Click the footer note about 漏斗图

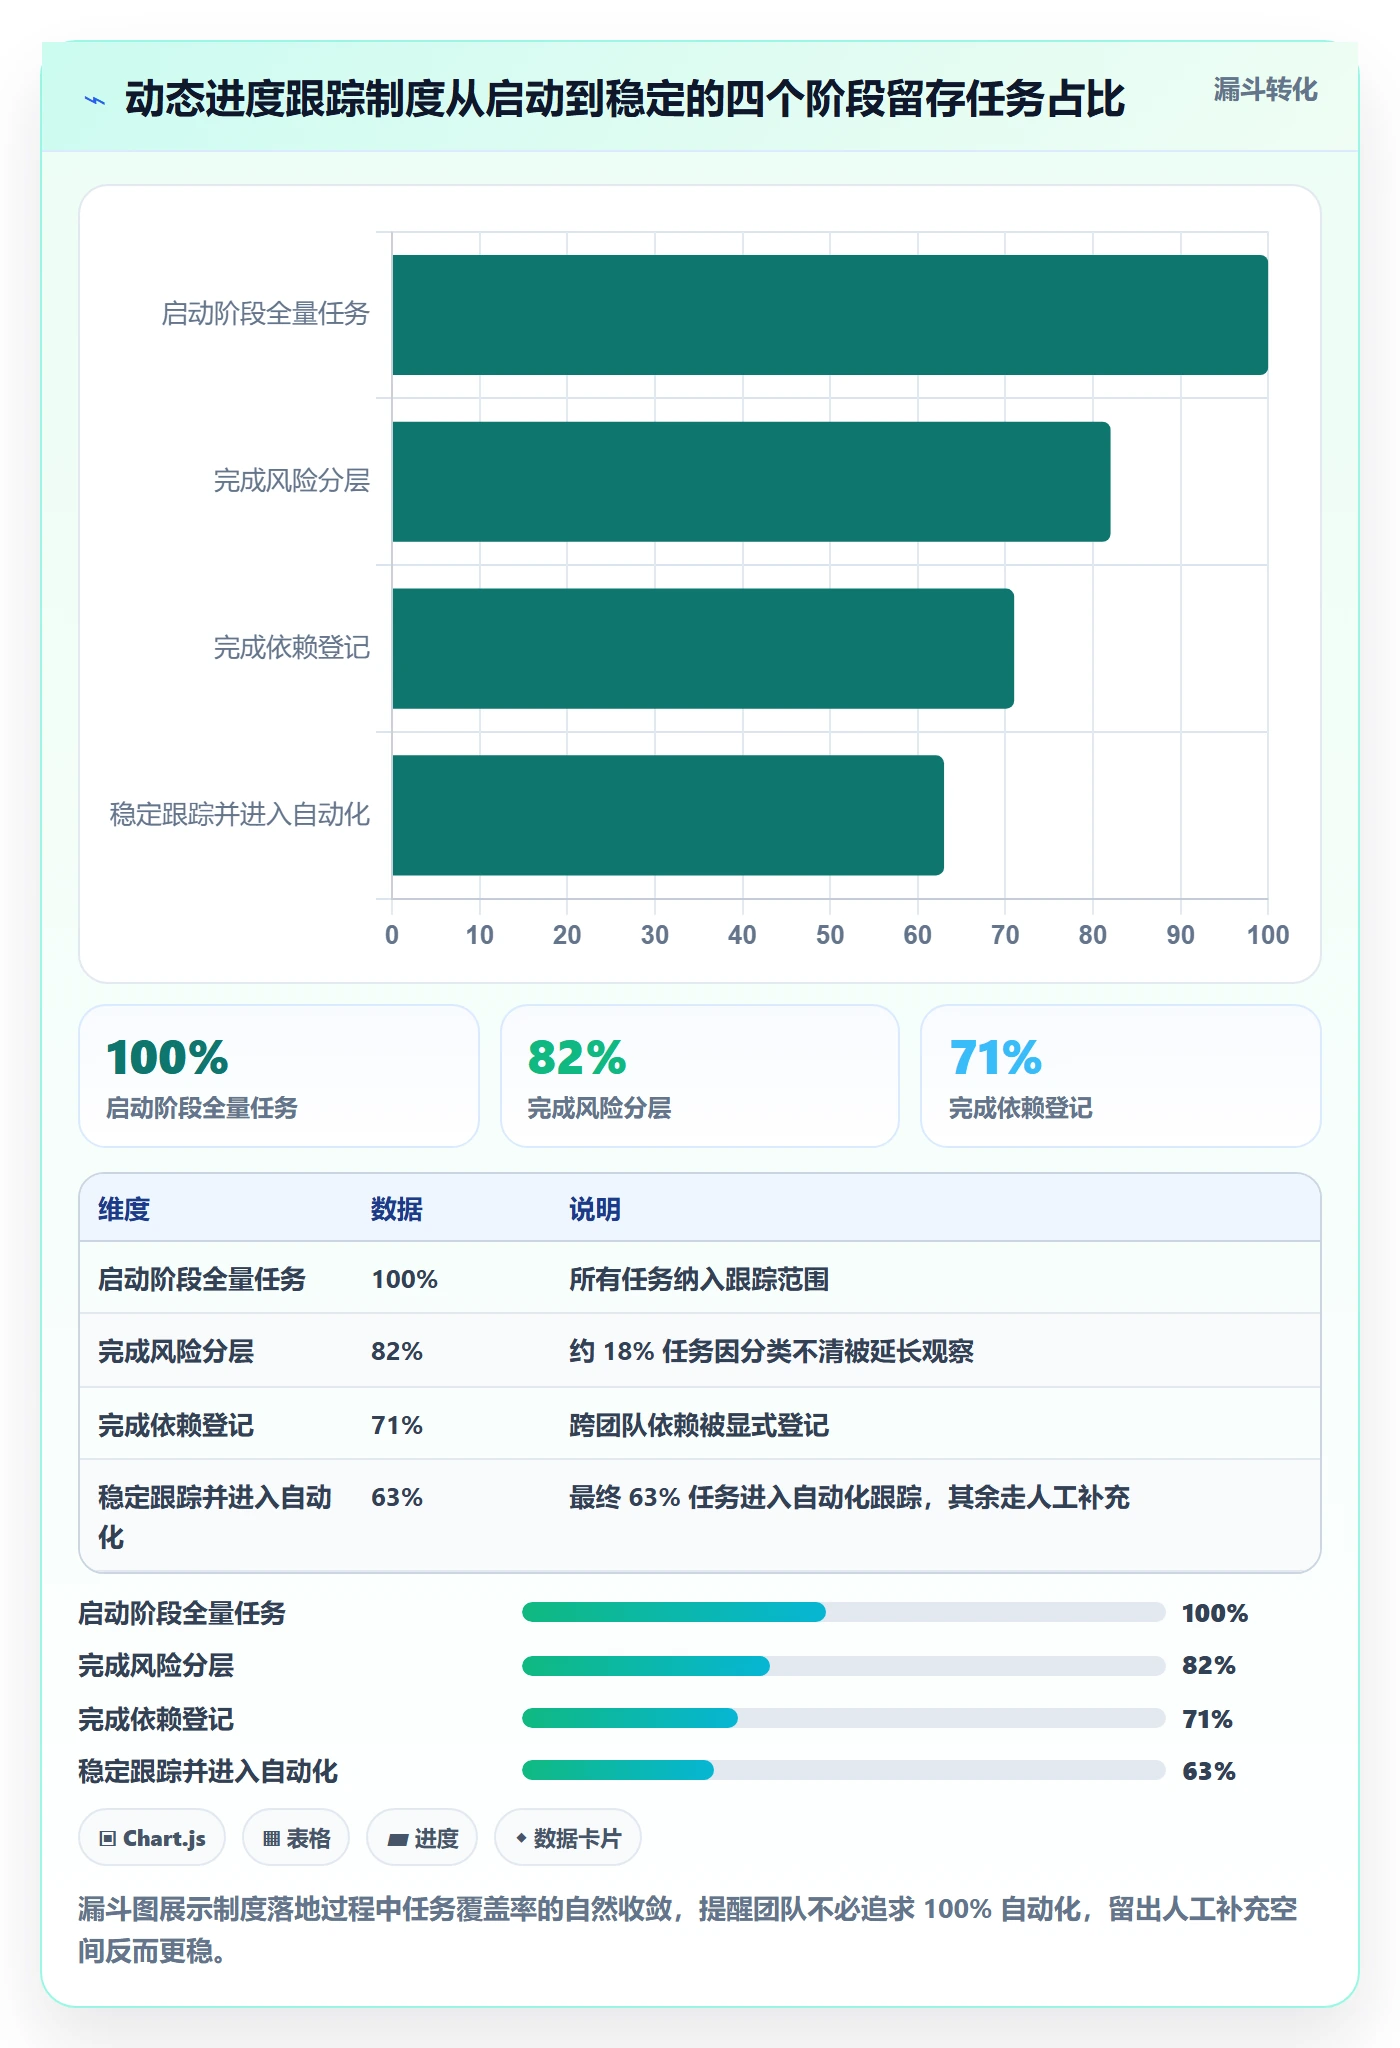(x=688, y=1929)
